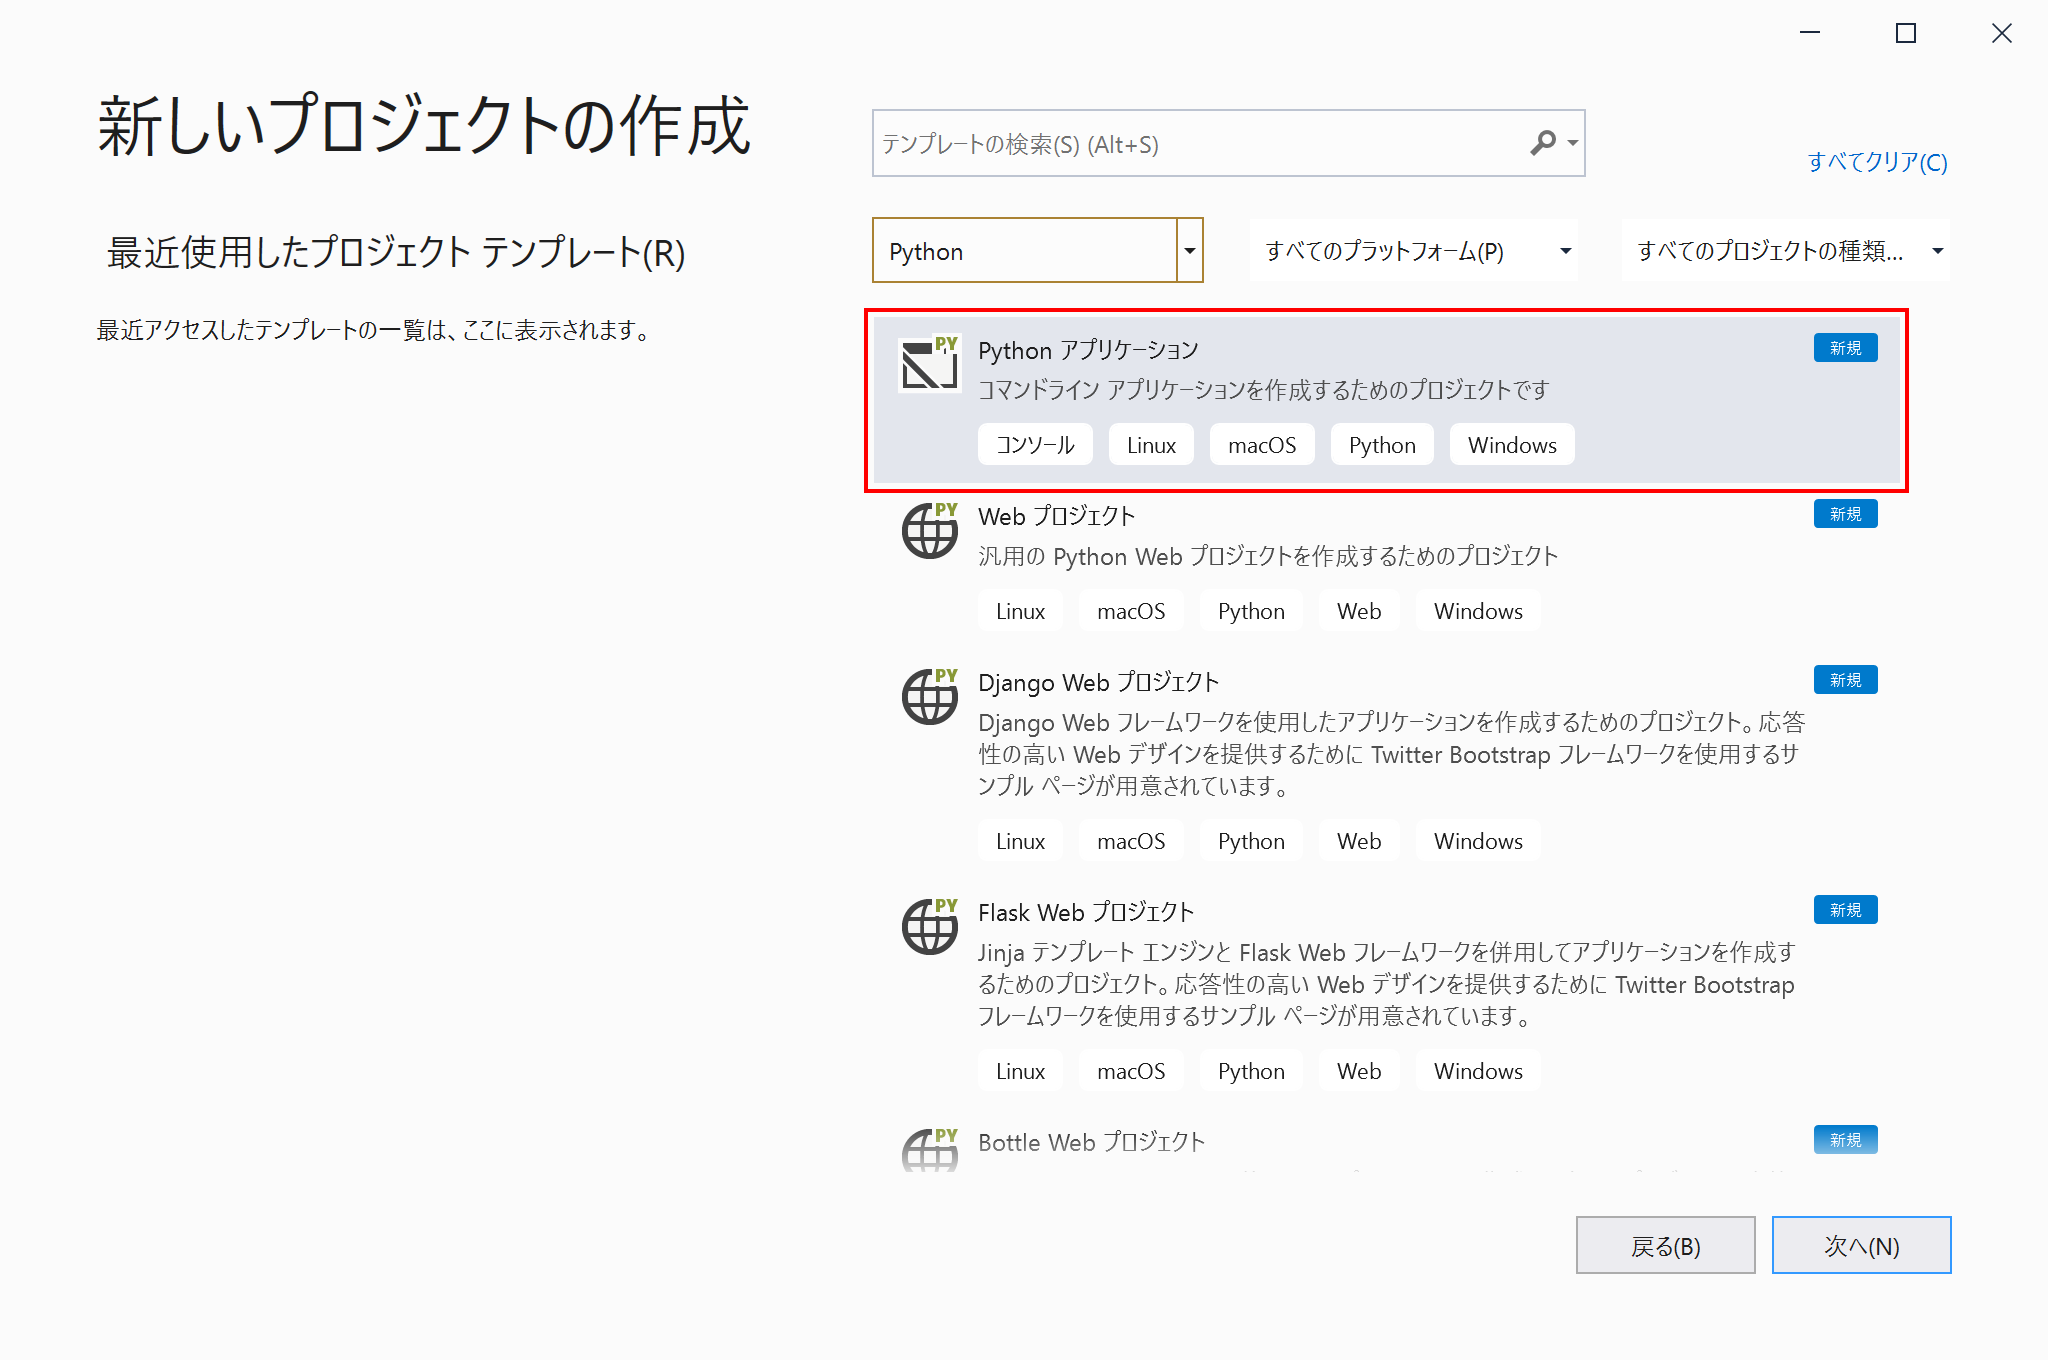2048x1360 pixels.
Task: Click the 戻る(B) button
Action: click(x=1665, y=1245)
